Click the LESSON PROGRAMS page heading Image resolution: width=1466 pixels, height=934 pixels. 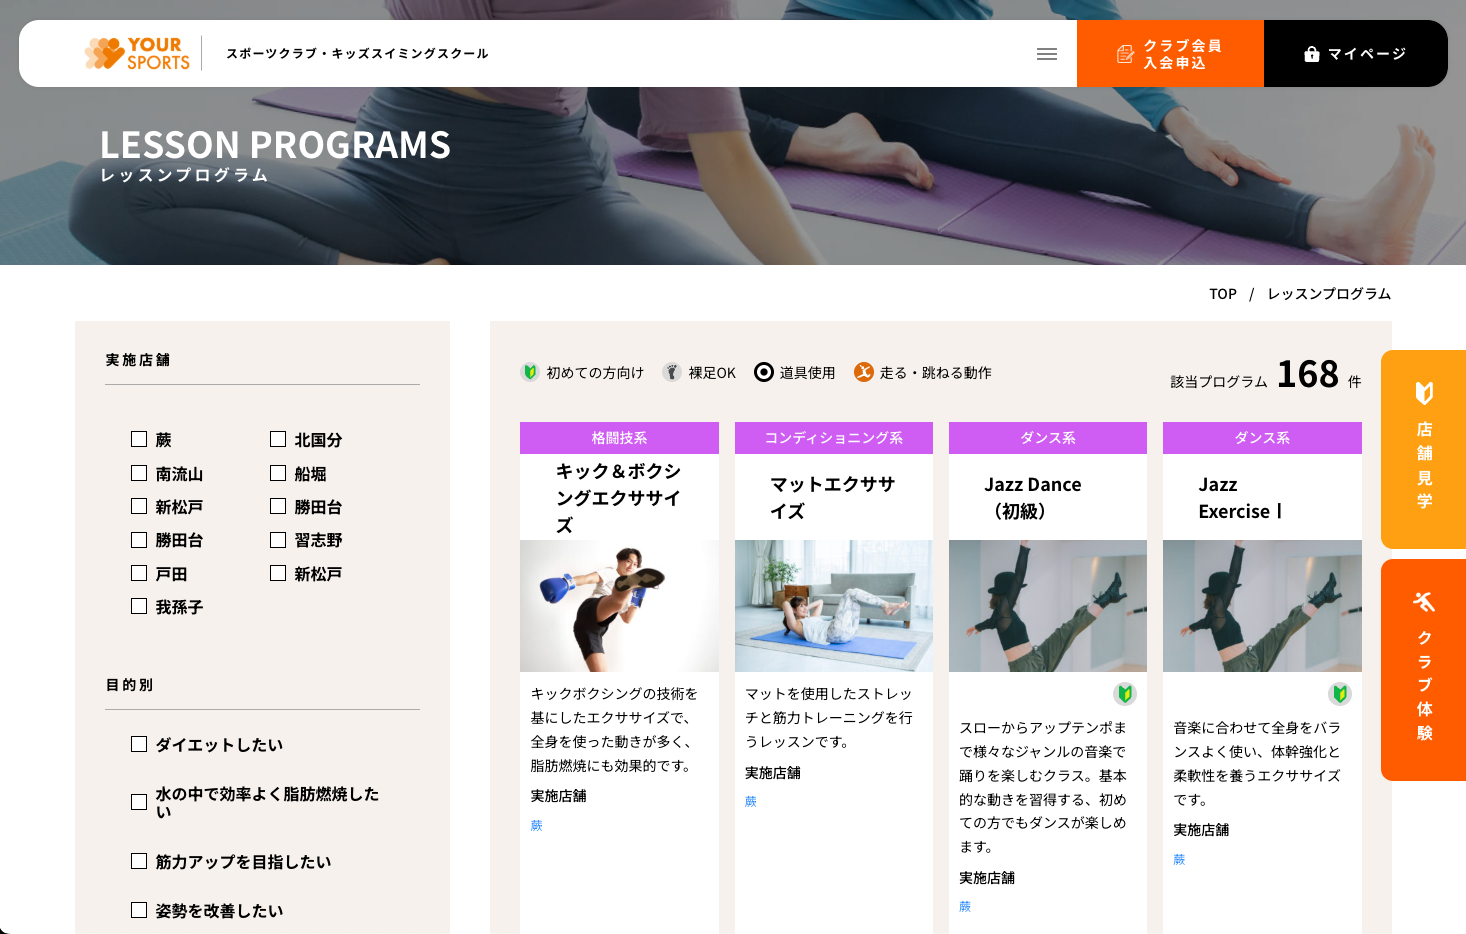click(275, 145)
